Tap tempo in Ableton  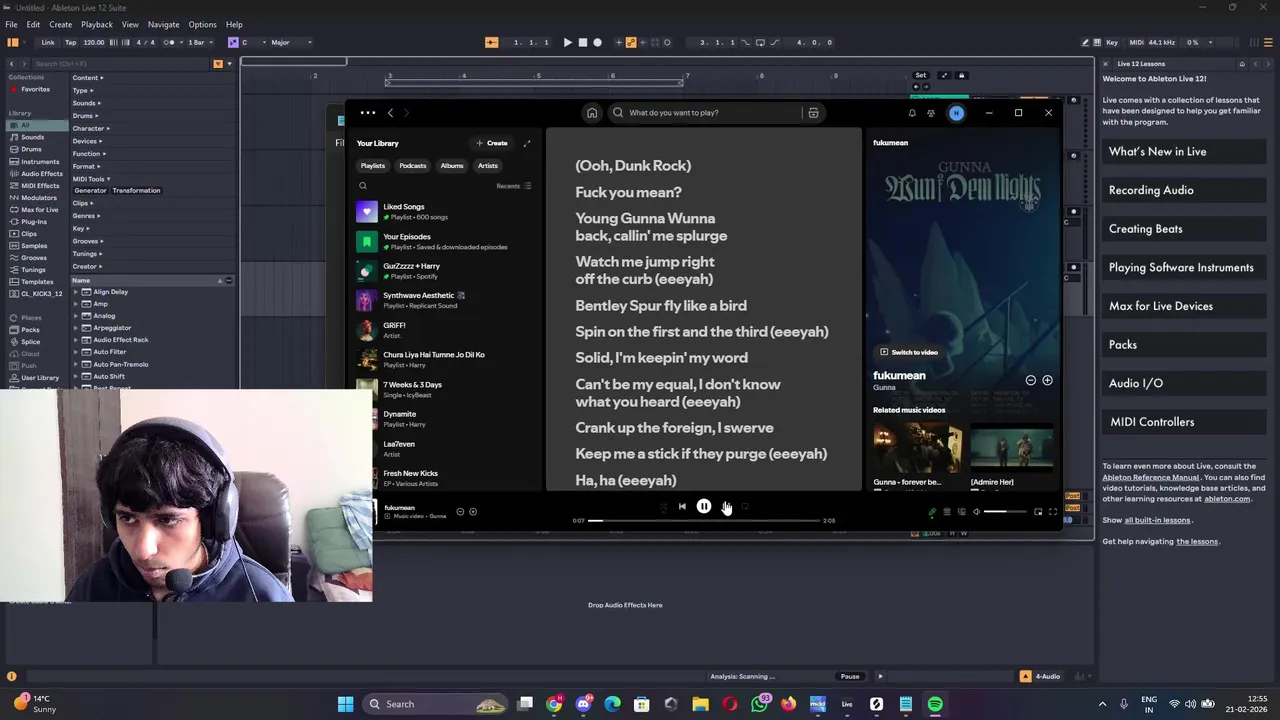pos(70,42)
